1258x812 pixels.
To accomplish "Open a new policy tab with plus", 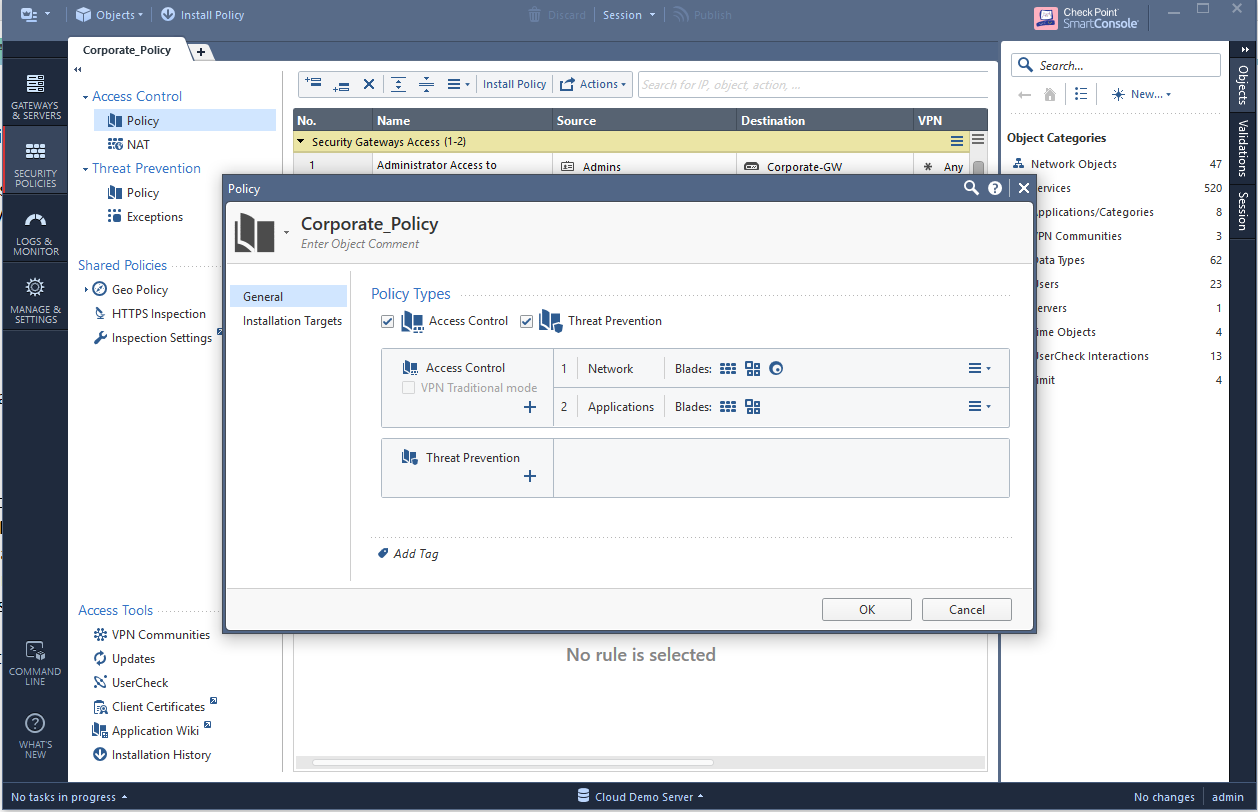I will pyautogui.click(x=200, y=52).
